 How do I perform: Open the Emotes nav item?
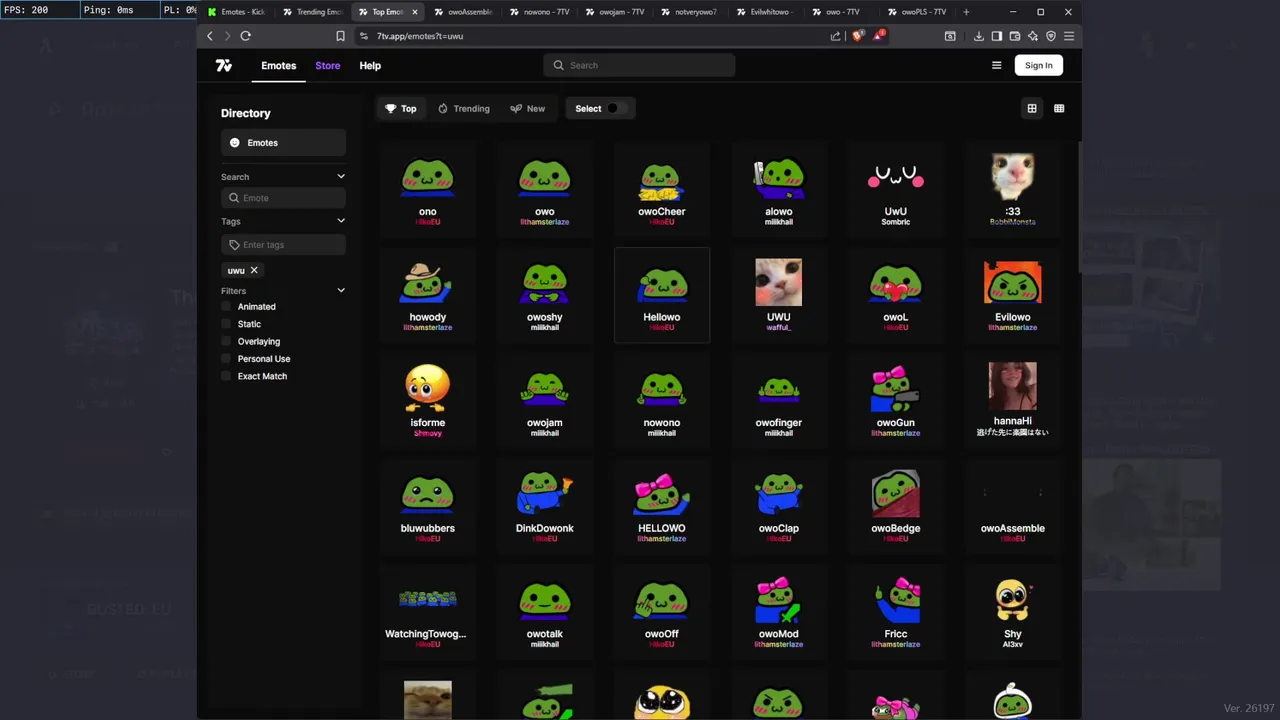click(x=278, y=65)
